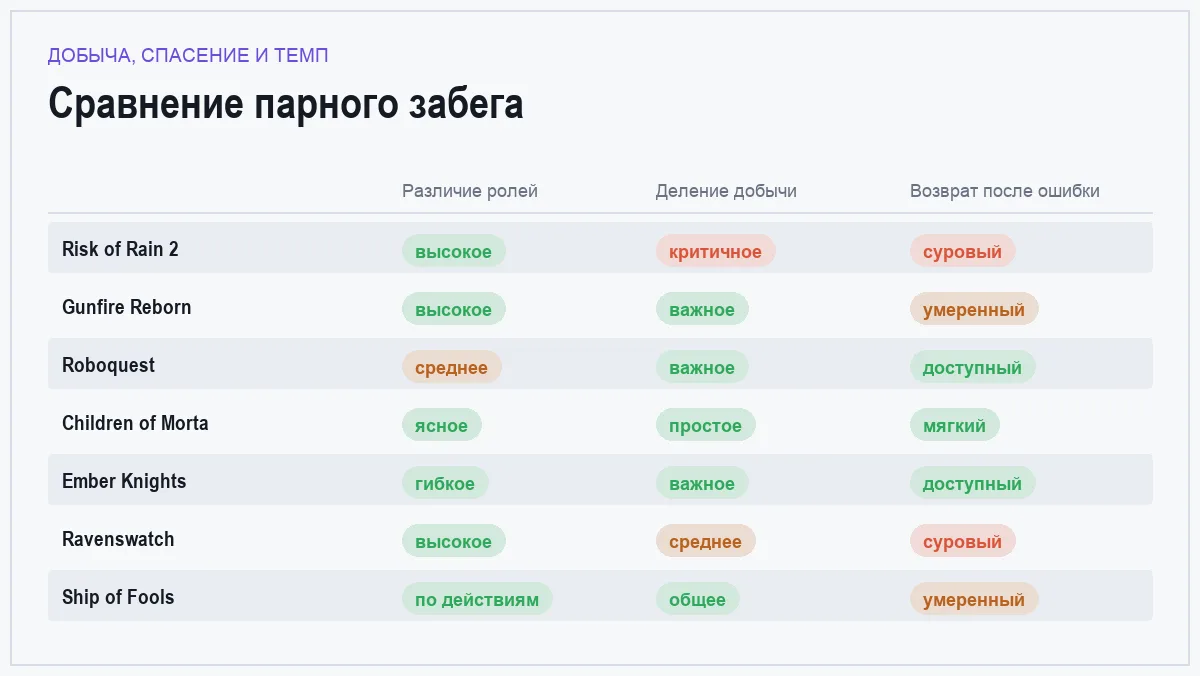This screenshot has height=676, width=1200.
Task: Select the "умеренный" badge in Ship of Fools row
Action: [x=974, y=599]
